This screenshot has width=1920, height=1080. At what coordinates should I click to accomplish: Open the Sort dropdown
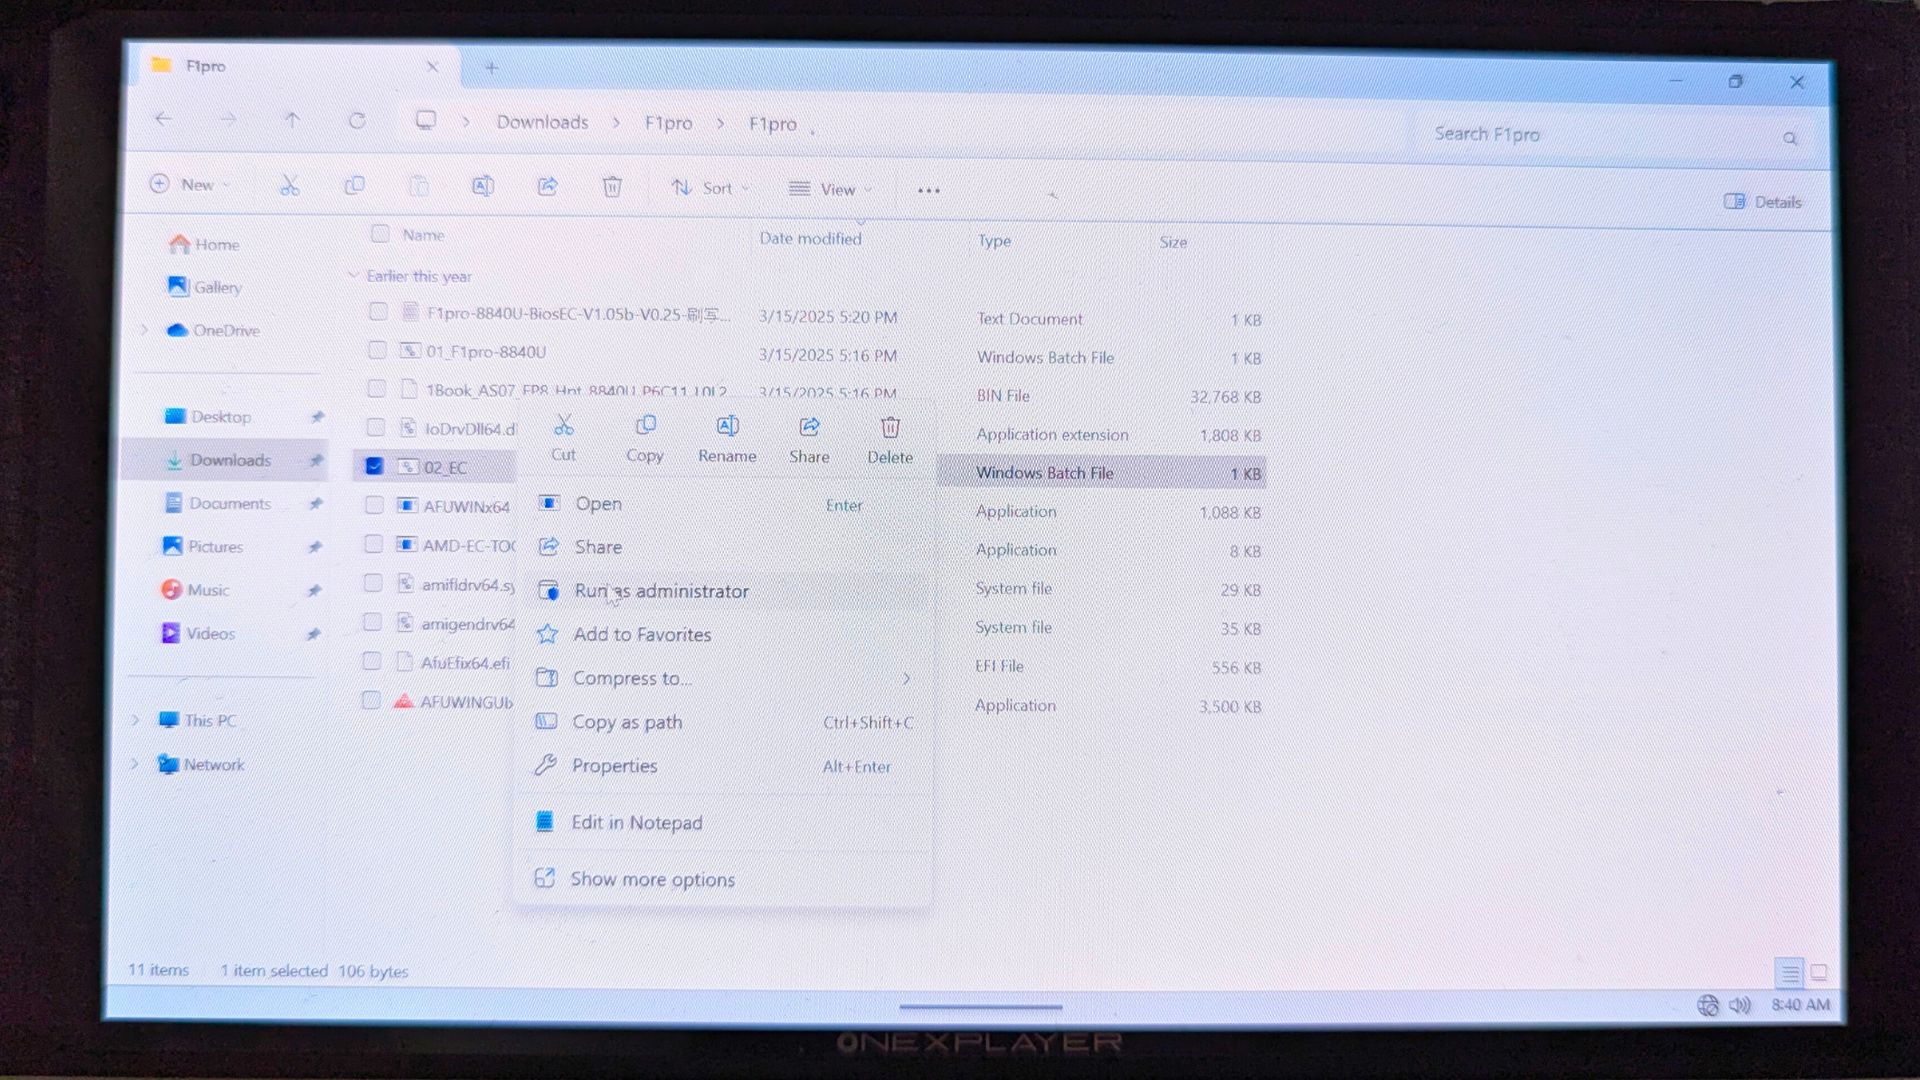pyautogui.click(x=710, y=188)
